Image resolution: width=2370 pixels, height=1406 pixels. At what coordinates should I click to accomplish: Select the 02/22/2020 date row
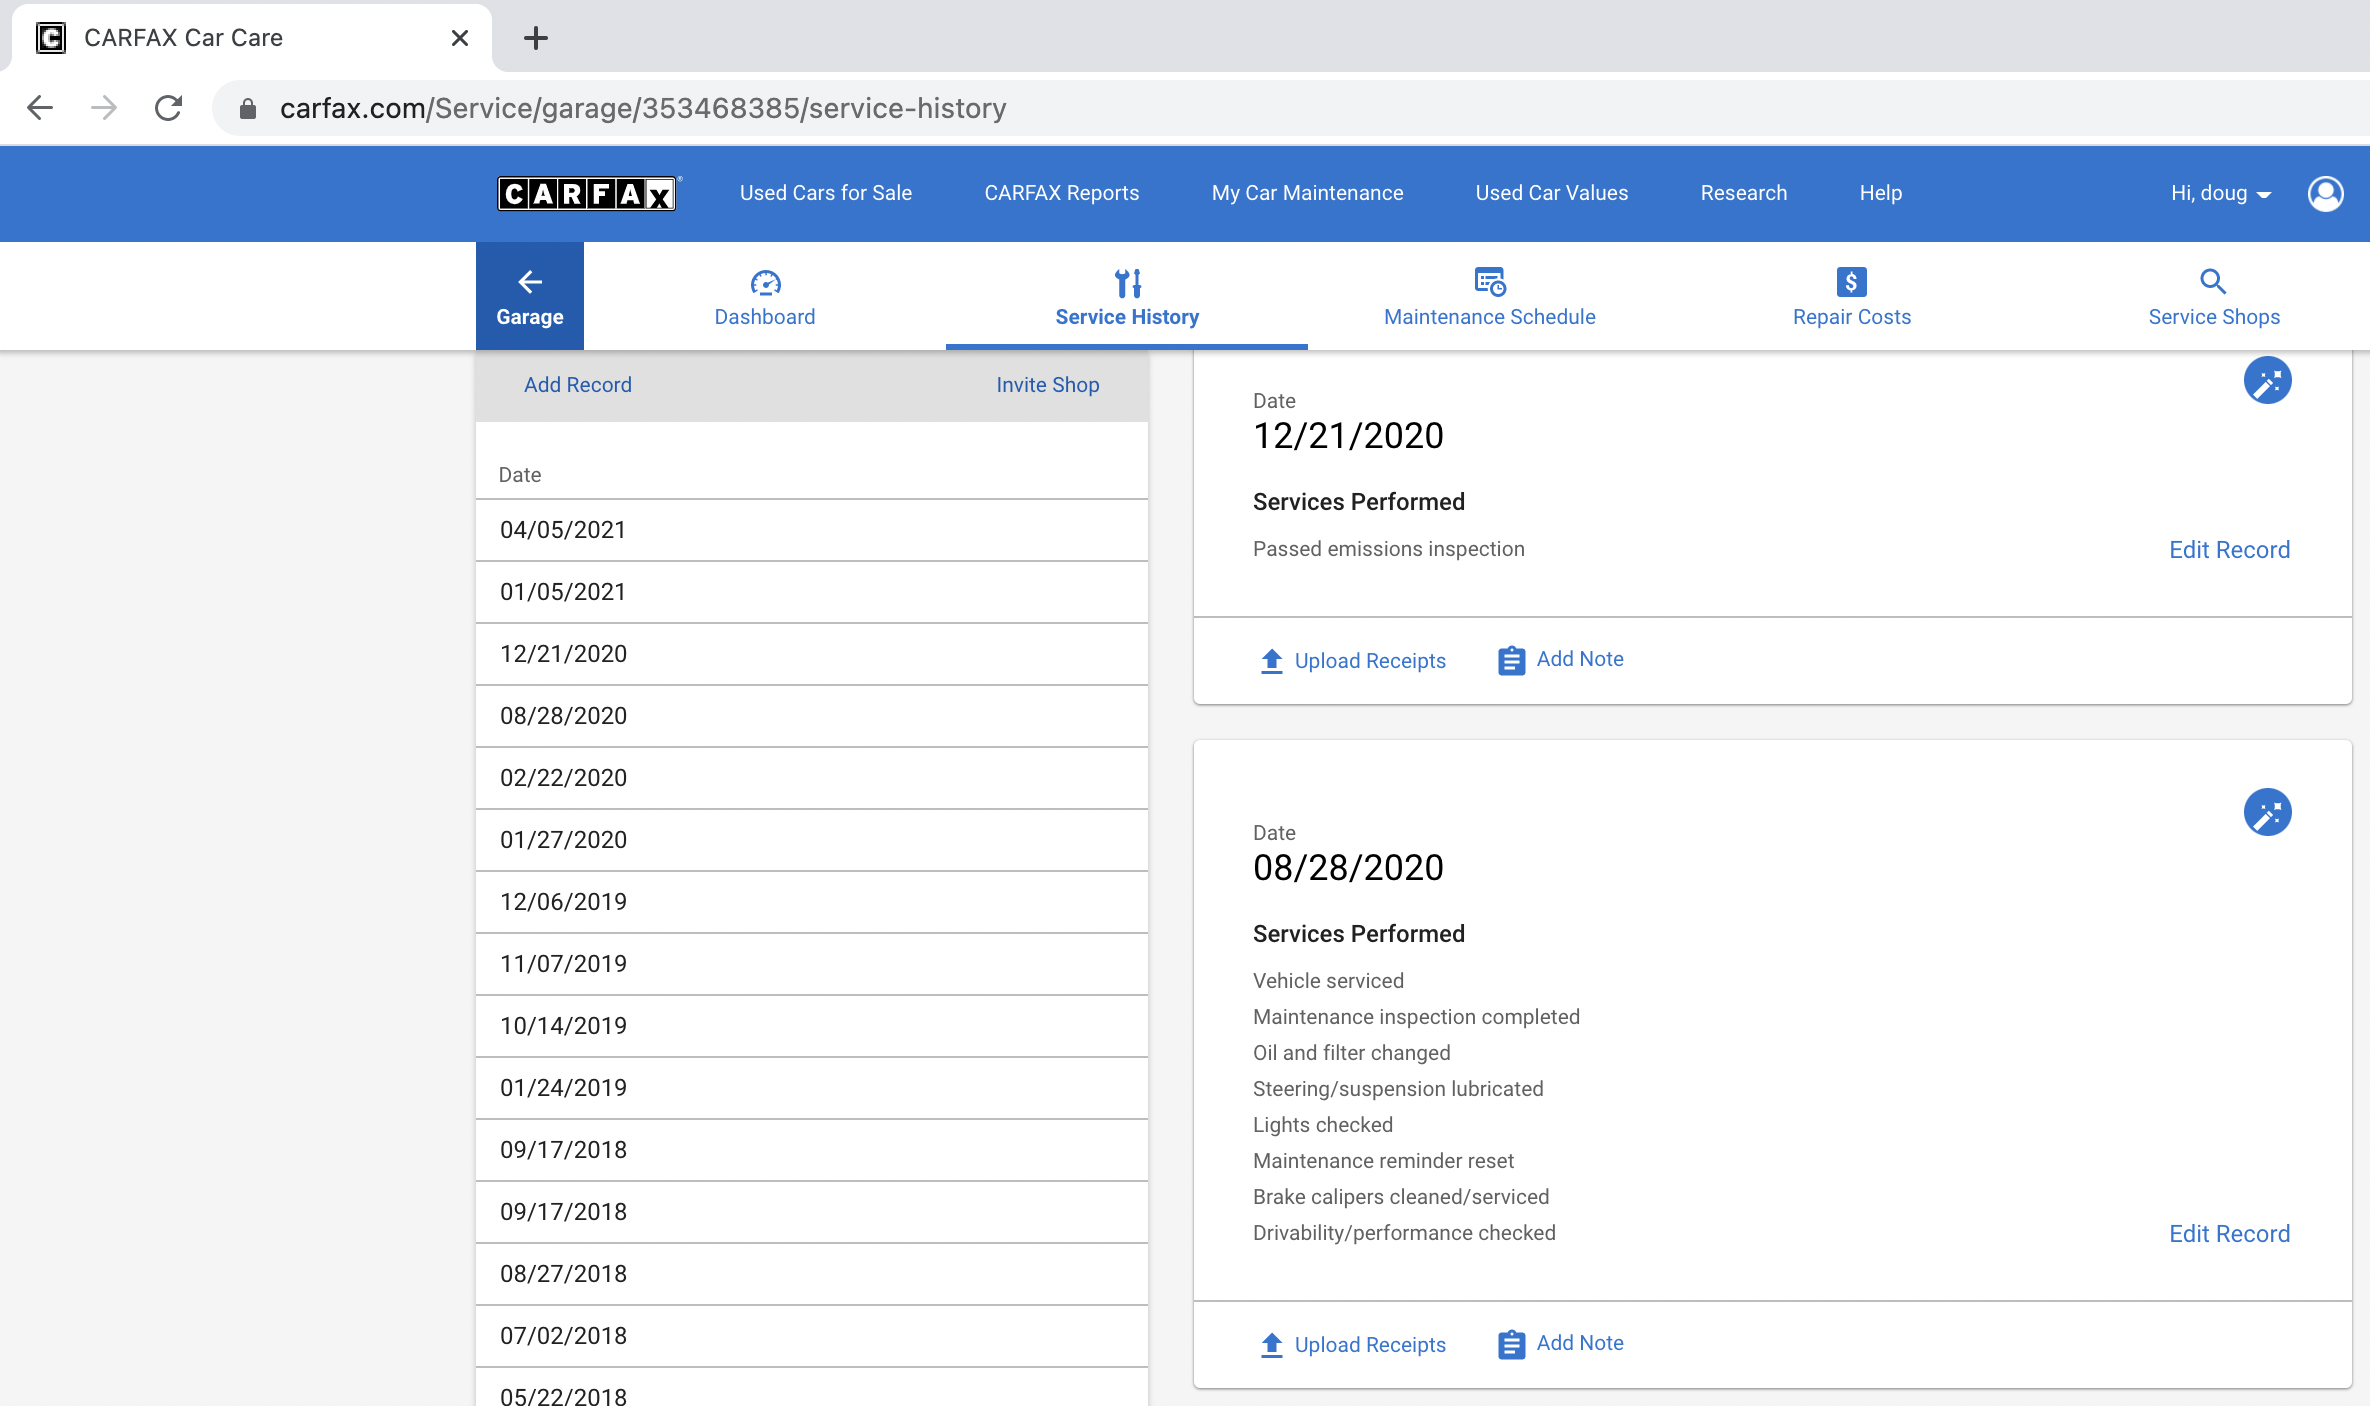812,778
